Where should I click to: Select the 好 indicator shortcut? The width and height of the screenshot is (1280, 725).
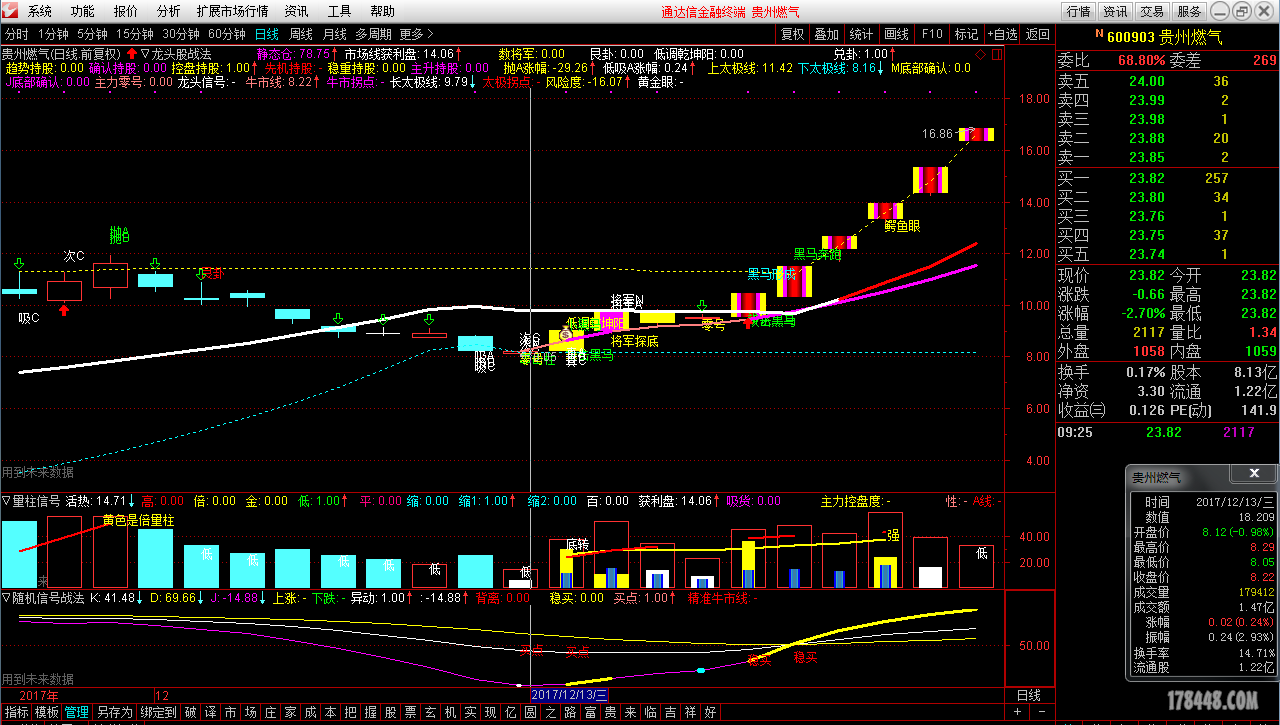pyautogui.click(x=711, y=713)
